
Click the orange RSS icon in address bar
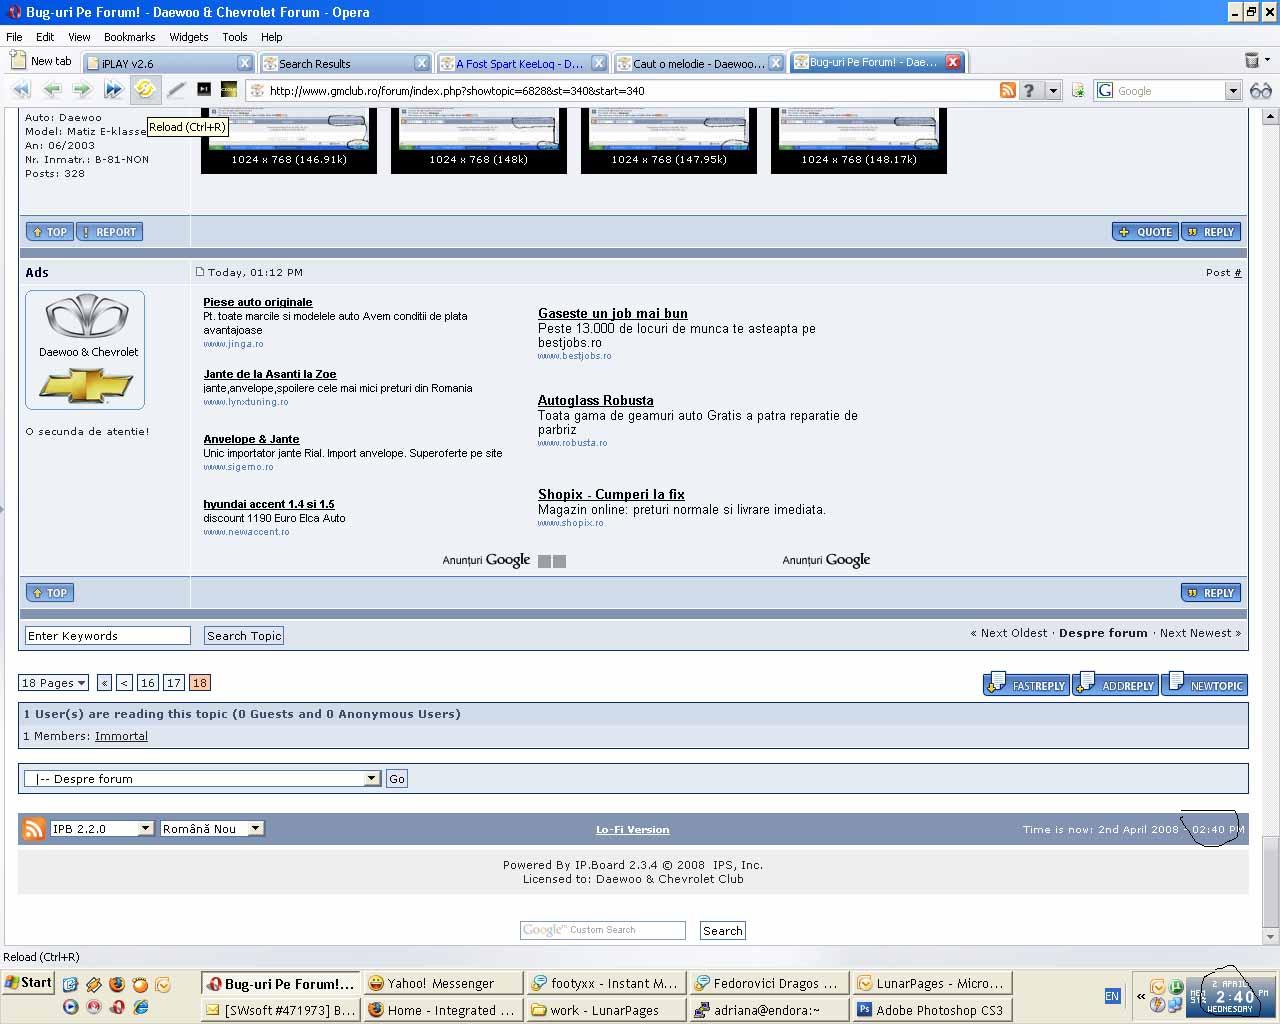pyautogui.click(x=1008, y=90)
